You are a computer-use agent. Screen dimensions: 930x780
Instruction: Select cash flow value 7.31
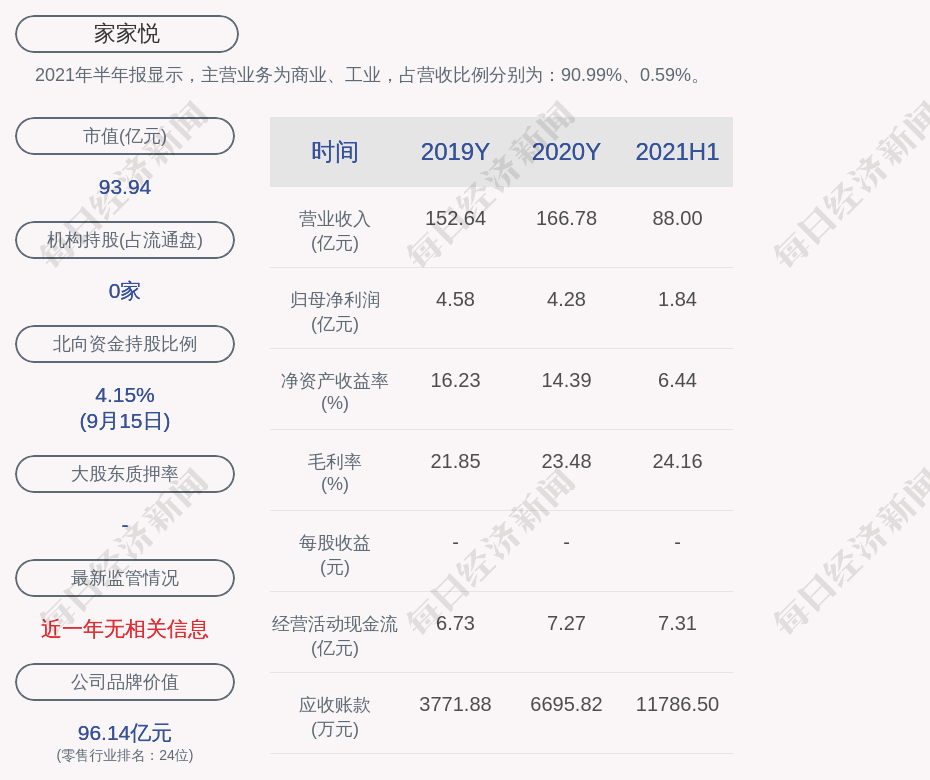677,623
